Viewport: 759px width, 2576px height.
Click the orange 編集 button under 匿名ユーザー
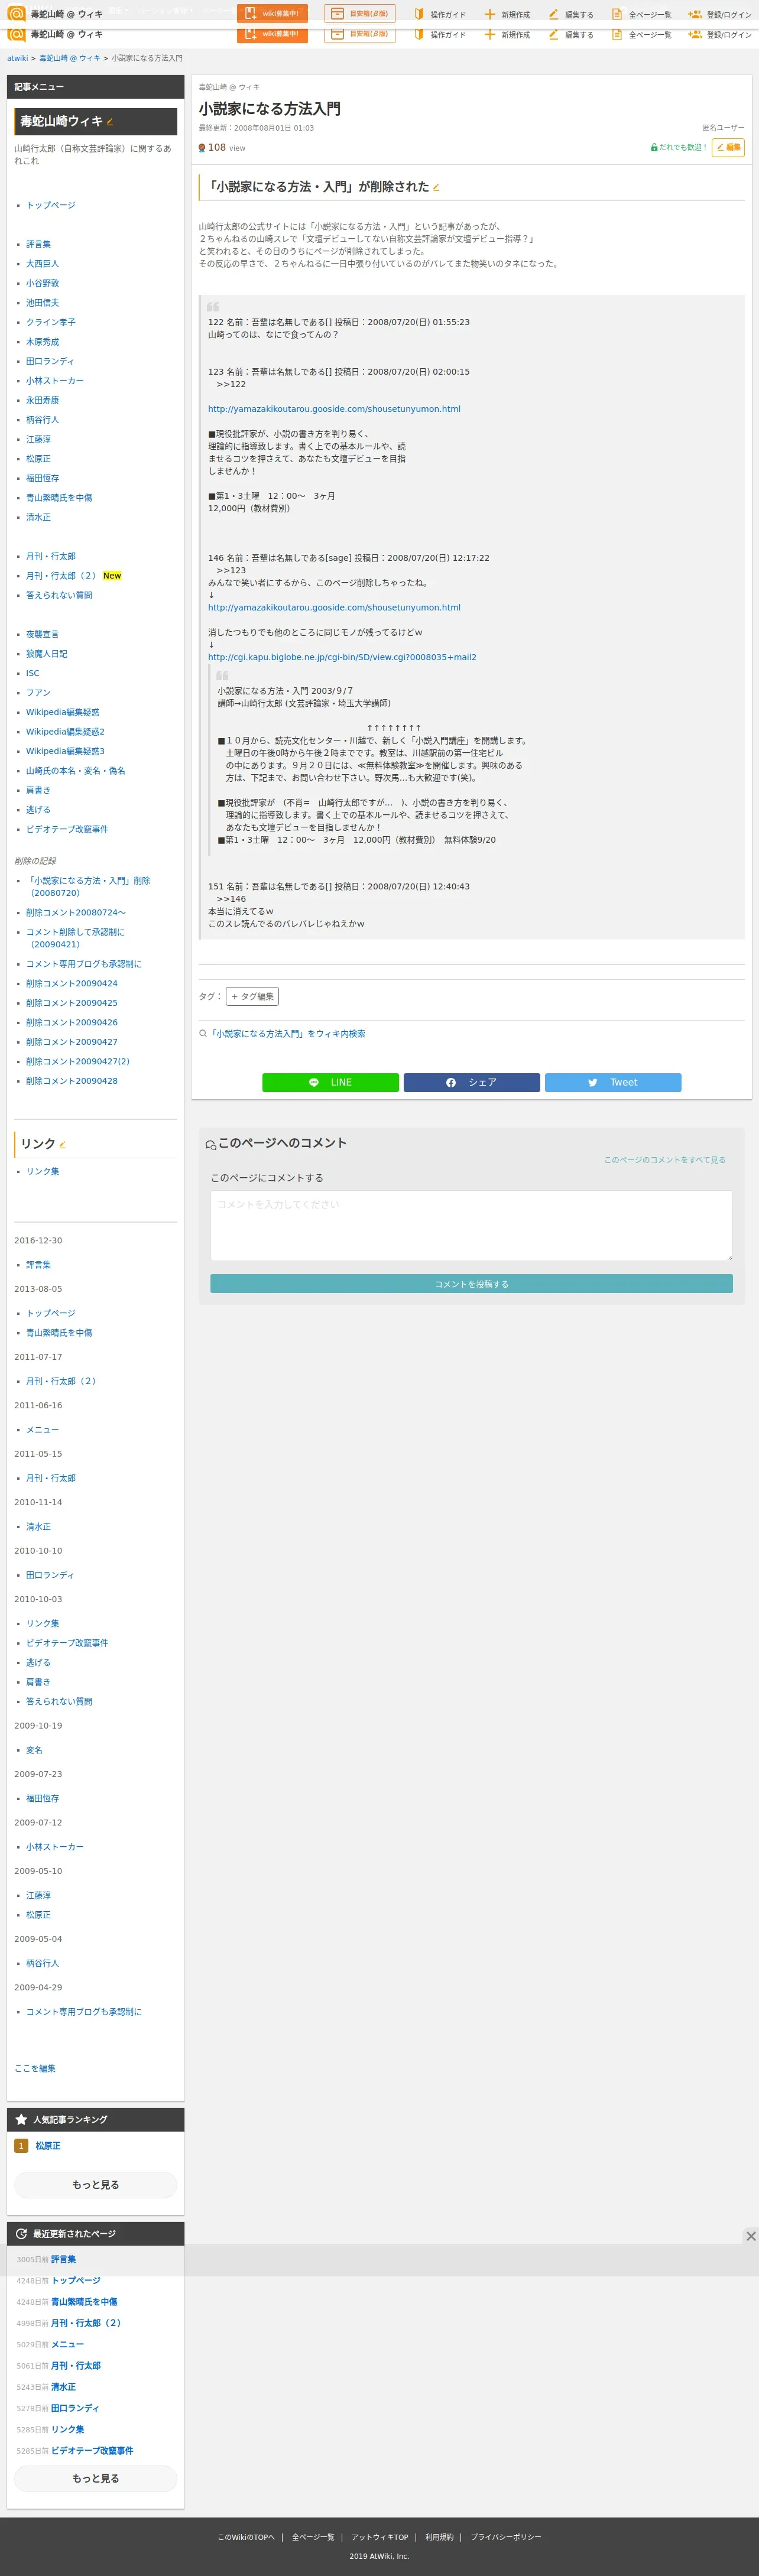coord(728,147)
